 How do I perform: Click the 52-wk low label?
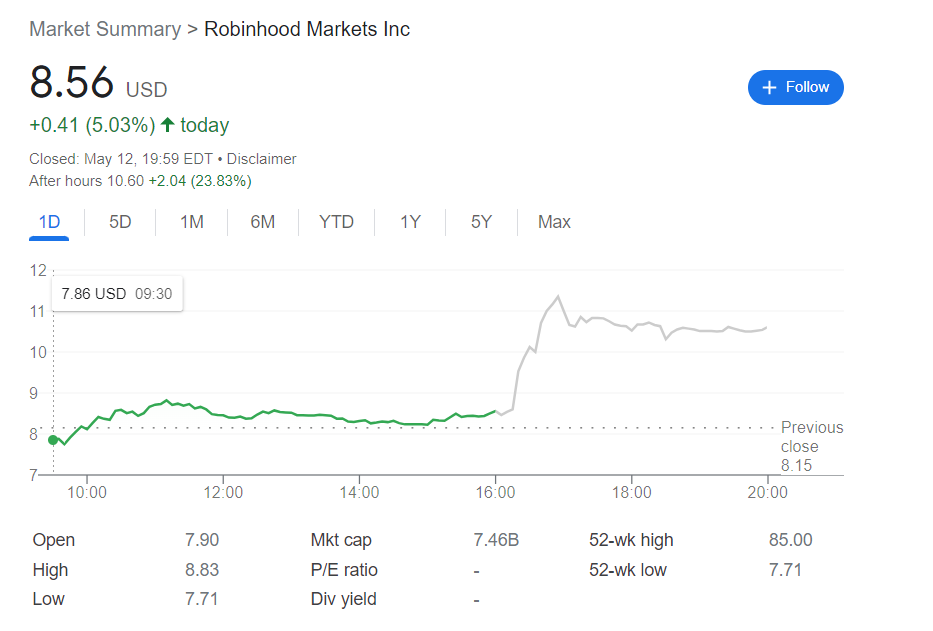pos(628,570)
